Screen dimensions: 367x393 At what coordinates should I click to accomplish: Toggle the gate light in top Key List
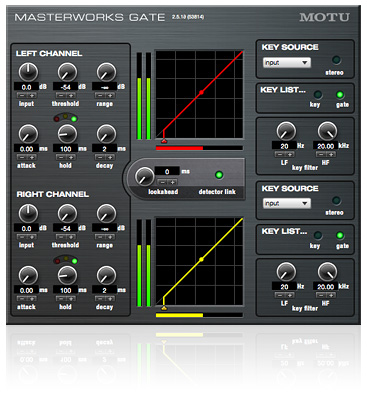pos(340,95)
